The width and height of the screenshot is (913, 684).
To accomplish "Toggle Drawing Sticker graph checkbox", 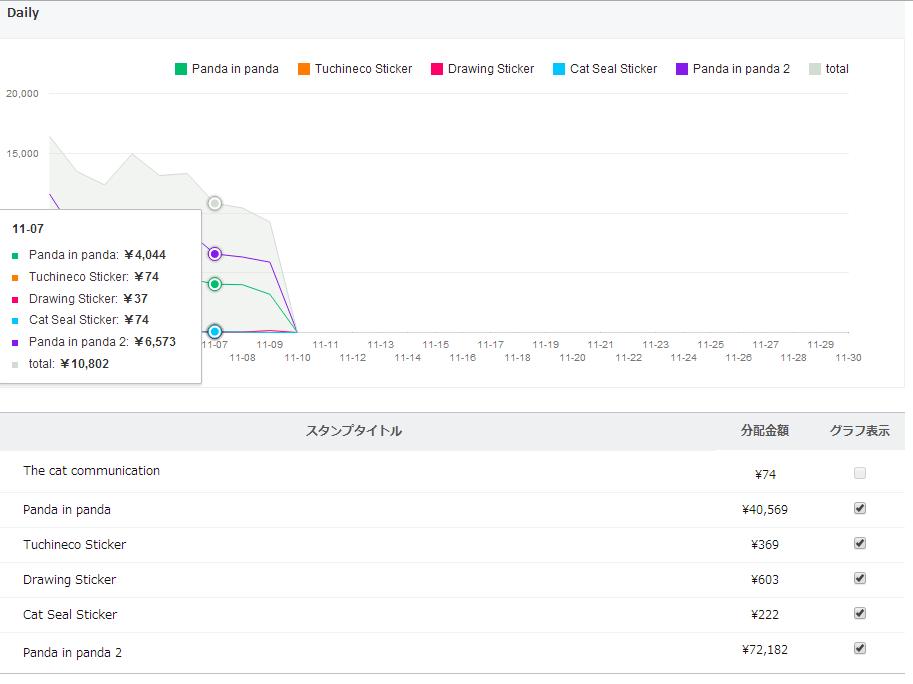I will point(860,578).
